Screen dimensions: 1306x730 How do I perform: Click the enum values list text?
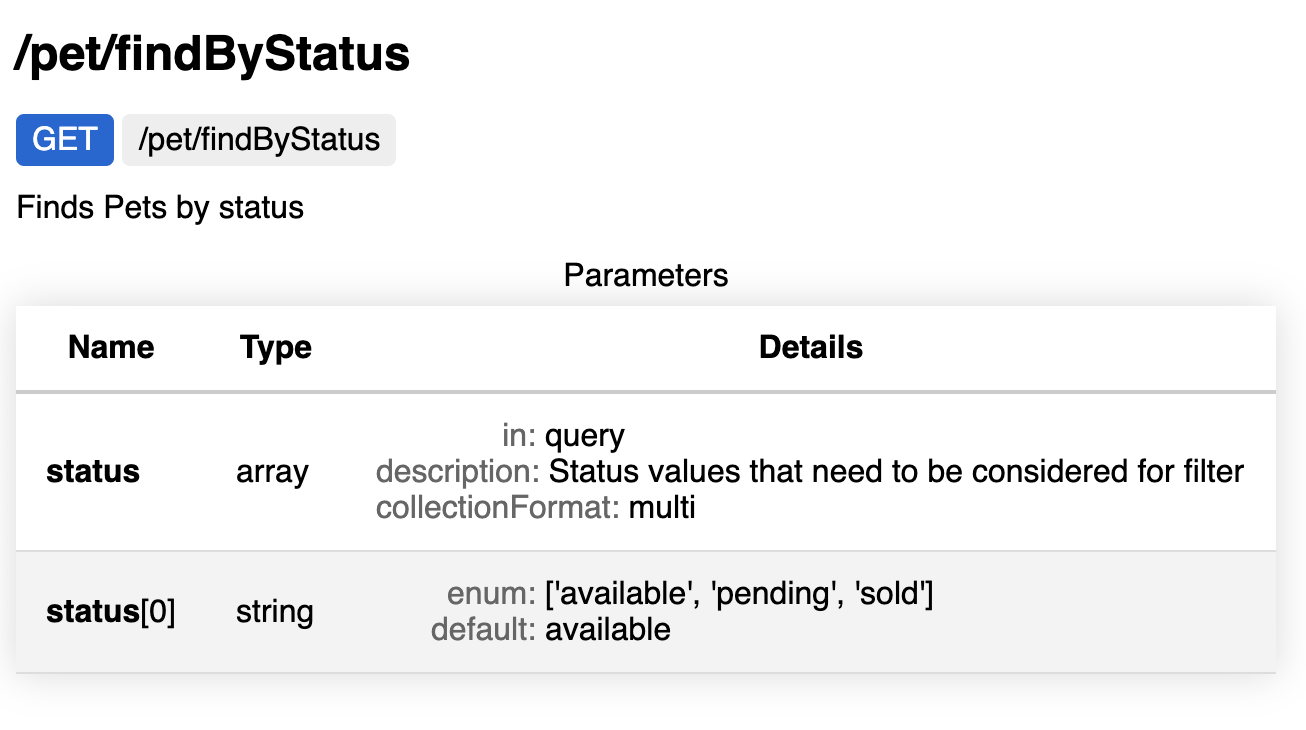tap(739, 594)
